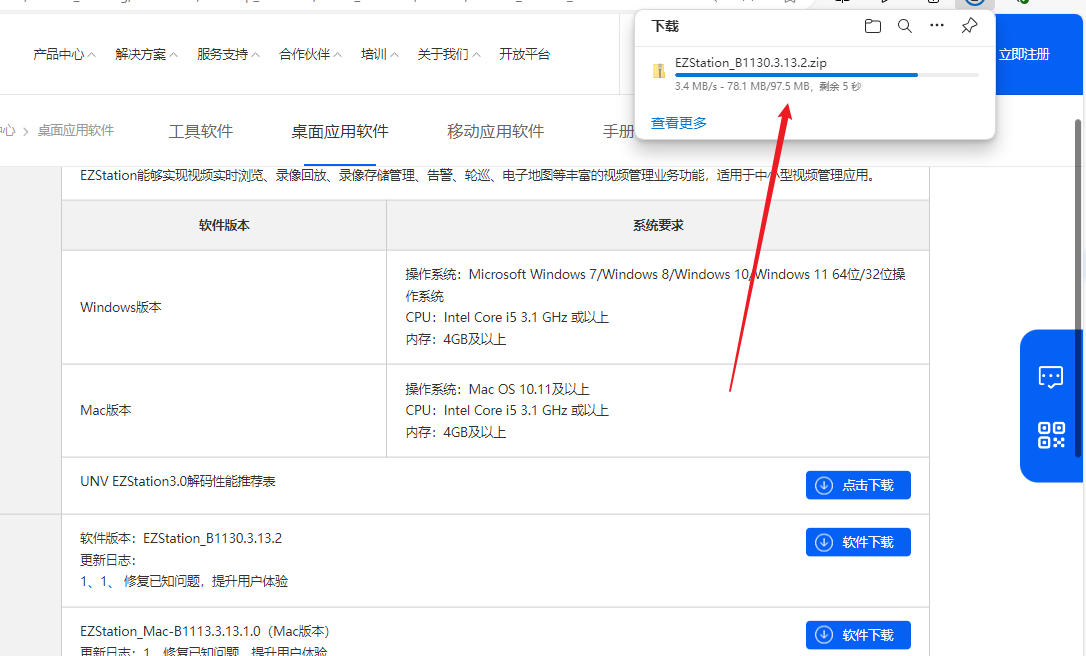Image resolution: width=1086 pixels, height=656 pixels.
Task: Open the feedback chat icon on blue sidebar
Action: tap(1051, 378)
